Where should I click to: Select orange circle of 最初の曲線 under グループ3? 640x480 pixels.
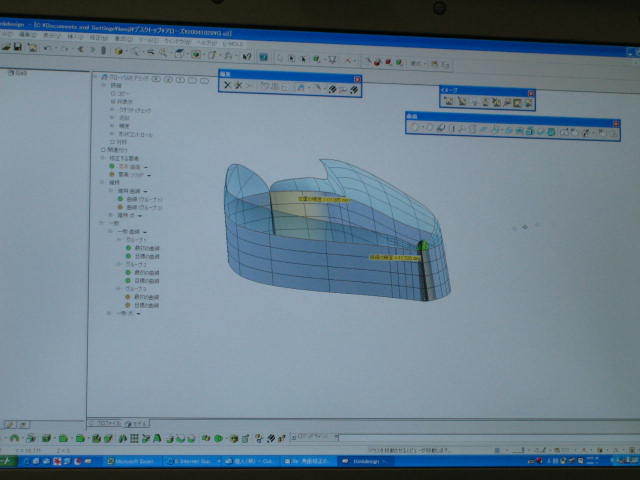pyautogui.click(x=127, y=297)
